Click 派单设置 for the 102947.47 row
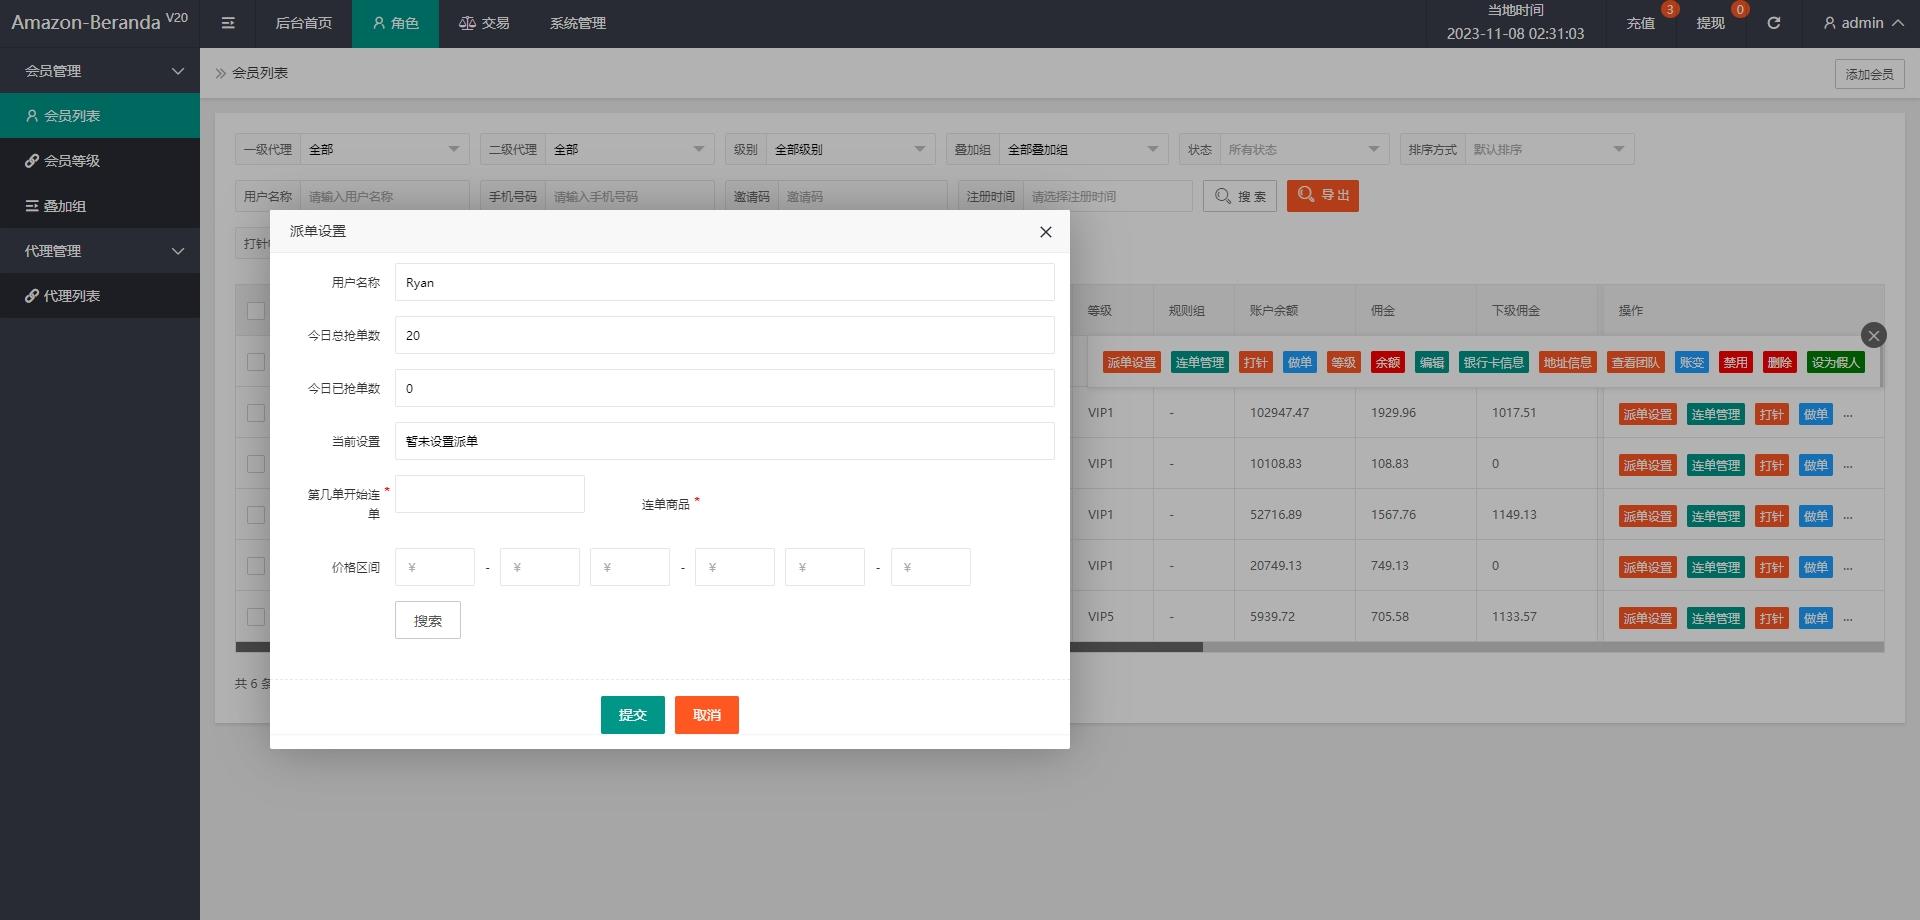Image resolution: width=1920 pixels, height=920 pixels. tap(1647, 414)
